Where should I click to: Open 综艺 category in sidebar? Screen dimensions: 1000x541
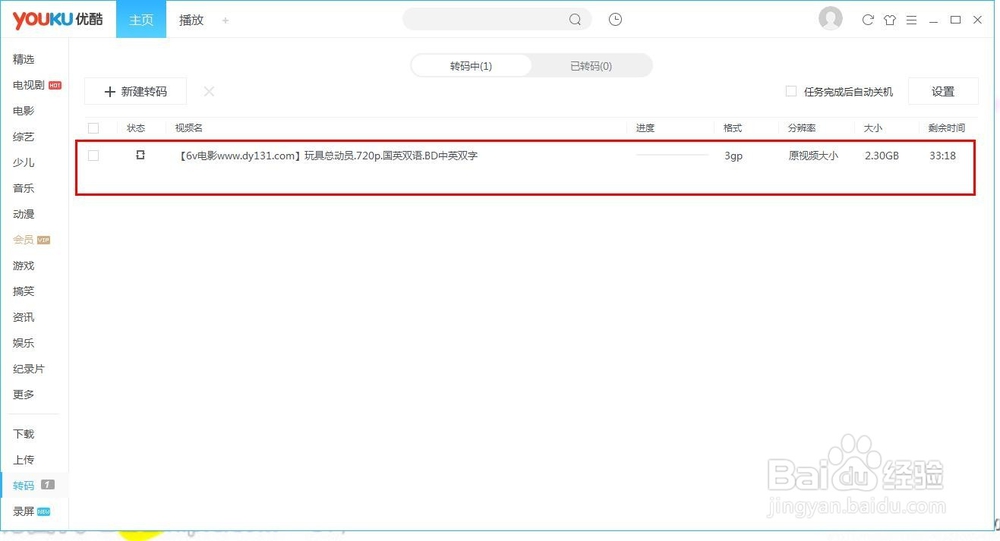tap(24, 137)
